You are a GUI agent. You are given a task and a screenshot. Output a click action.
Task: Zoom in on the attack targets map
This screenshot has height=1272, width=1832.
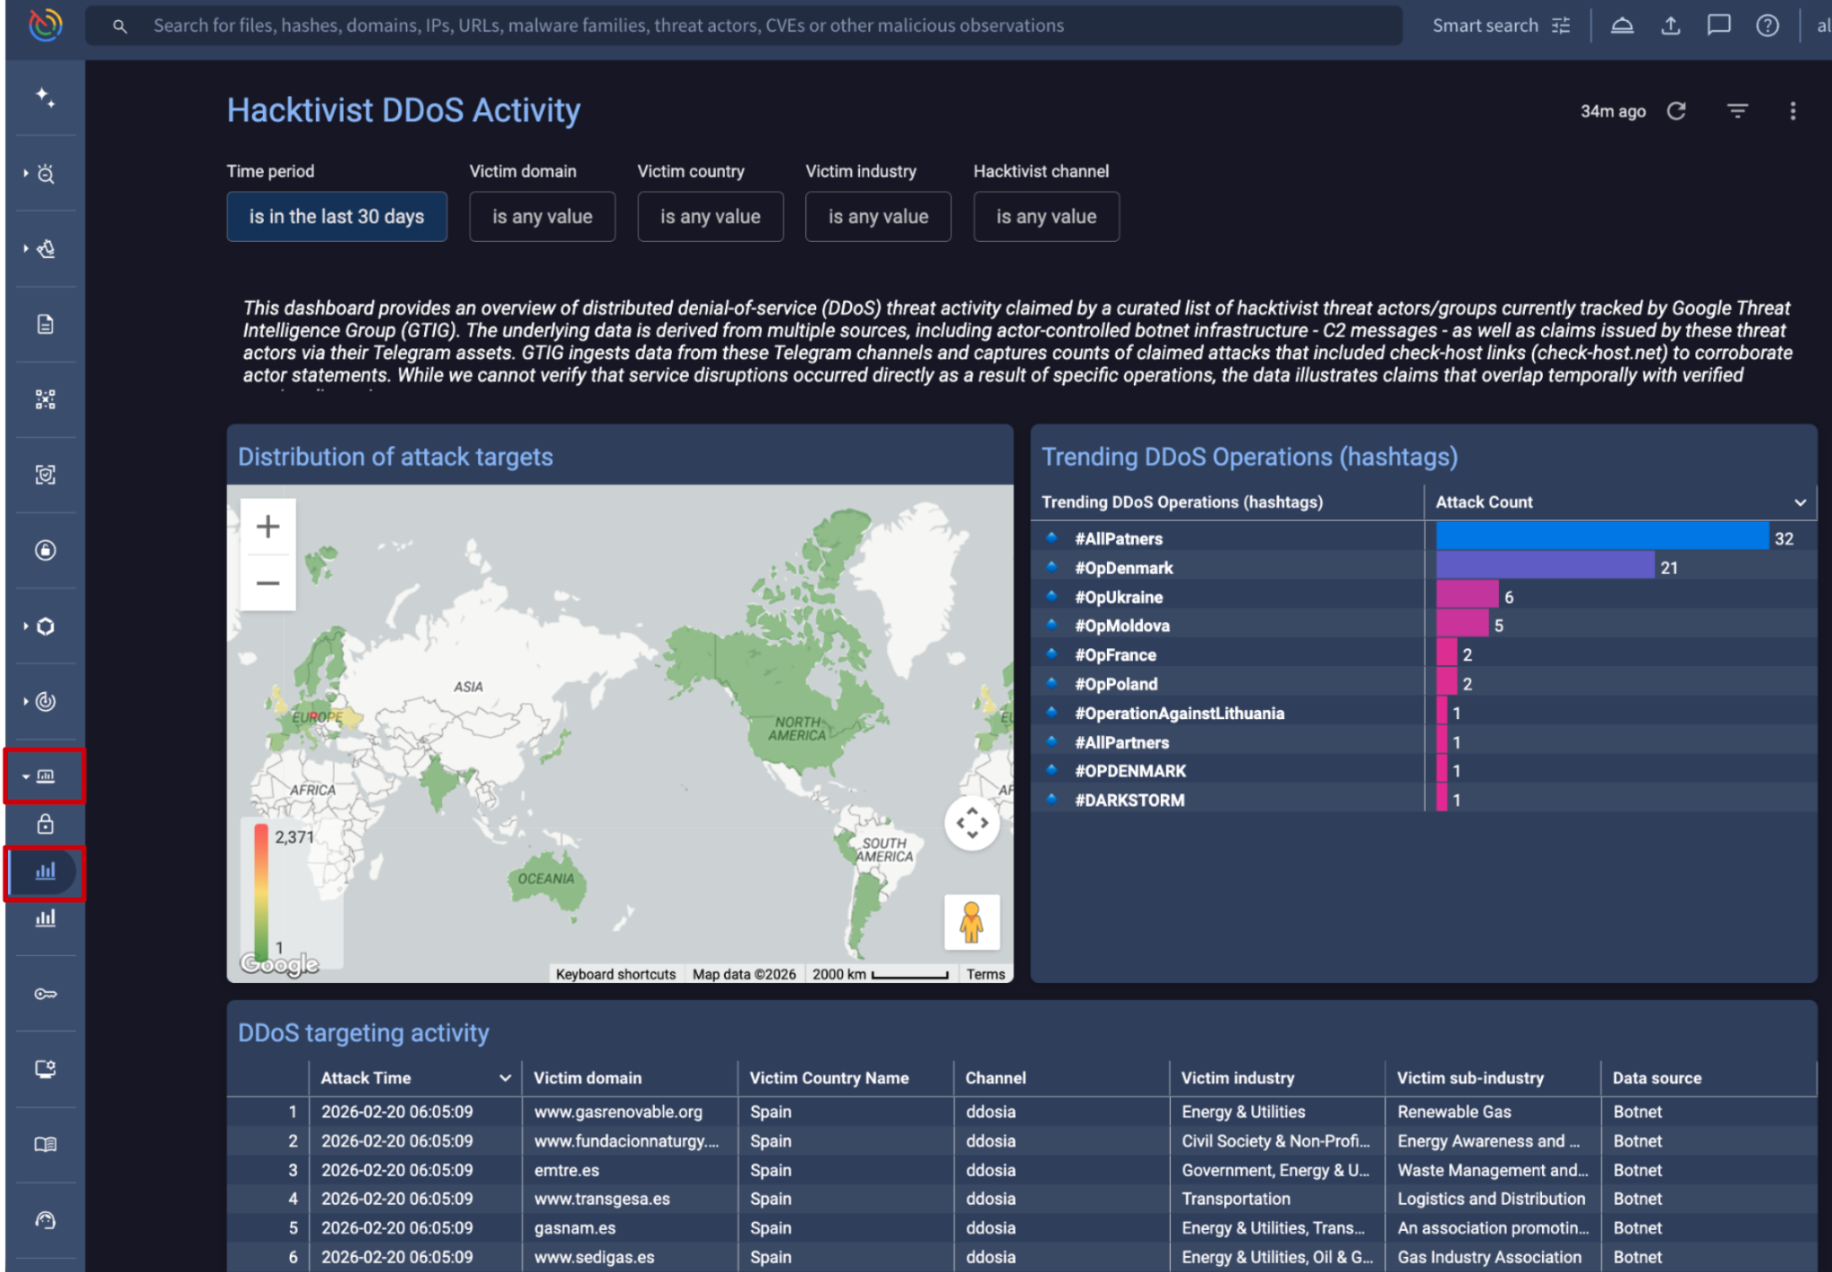[x=268, y=526]
